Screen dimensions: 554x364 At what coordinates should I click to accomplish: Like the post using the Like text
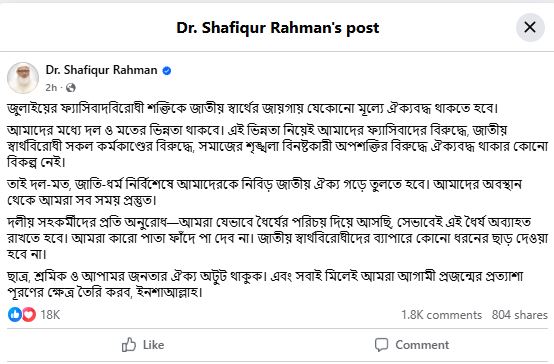(153, 345)
